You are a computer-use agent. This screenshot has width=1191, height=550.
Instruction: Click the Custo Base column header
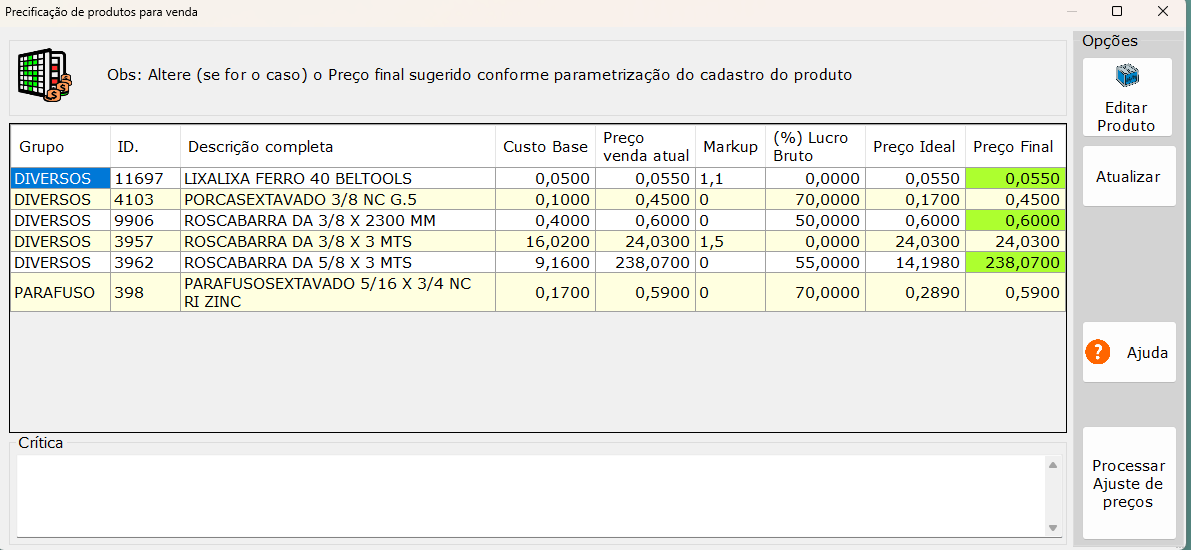pos(545,147)
